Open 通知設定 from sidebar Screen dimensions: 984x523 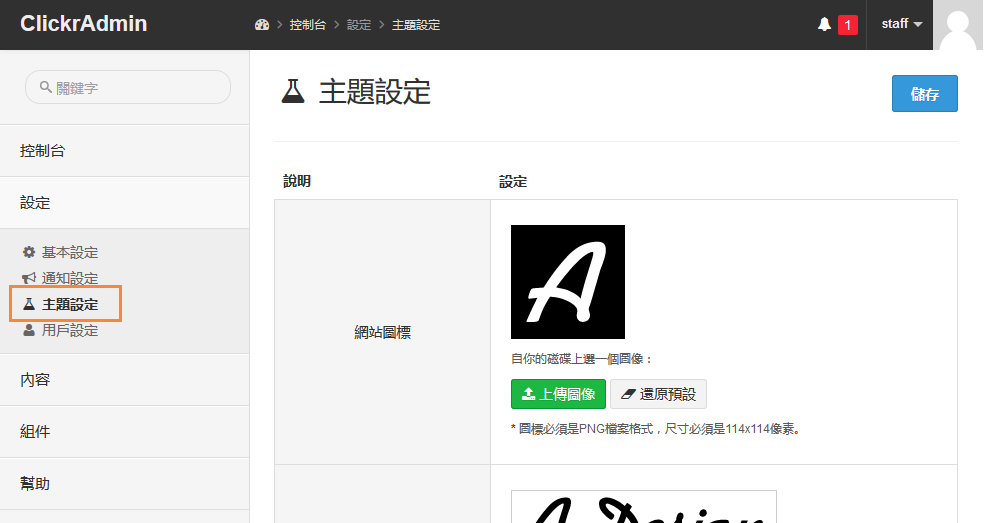click(70, 278)
